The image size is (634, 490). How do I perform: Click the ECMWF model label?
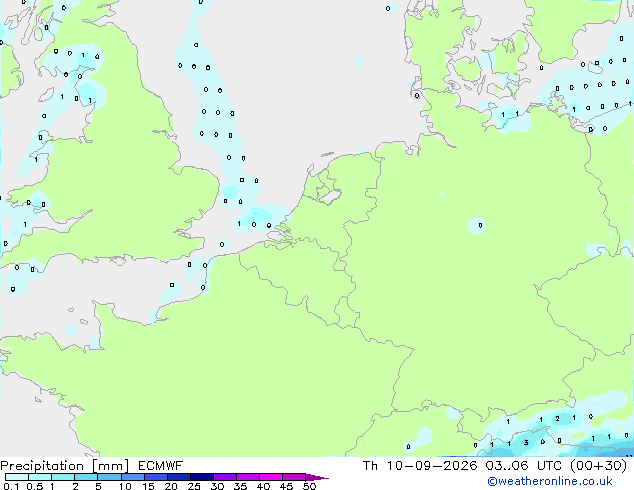(161, 466)
